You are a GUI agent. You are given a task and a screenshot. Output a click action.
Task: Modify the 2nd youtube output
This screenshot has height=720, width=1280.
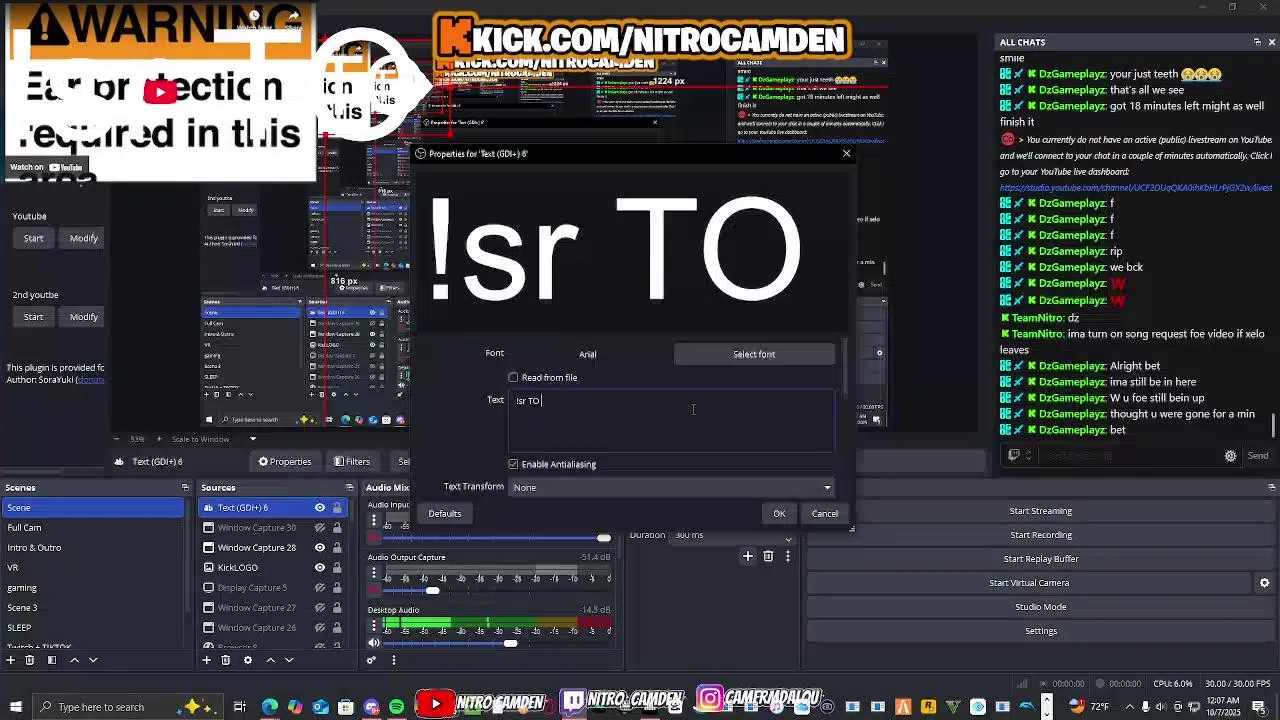(x=84, y=317)
